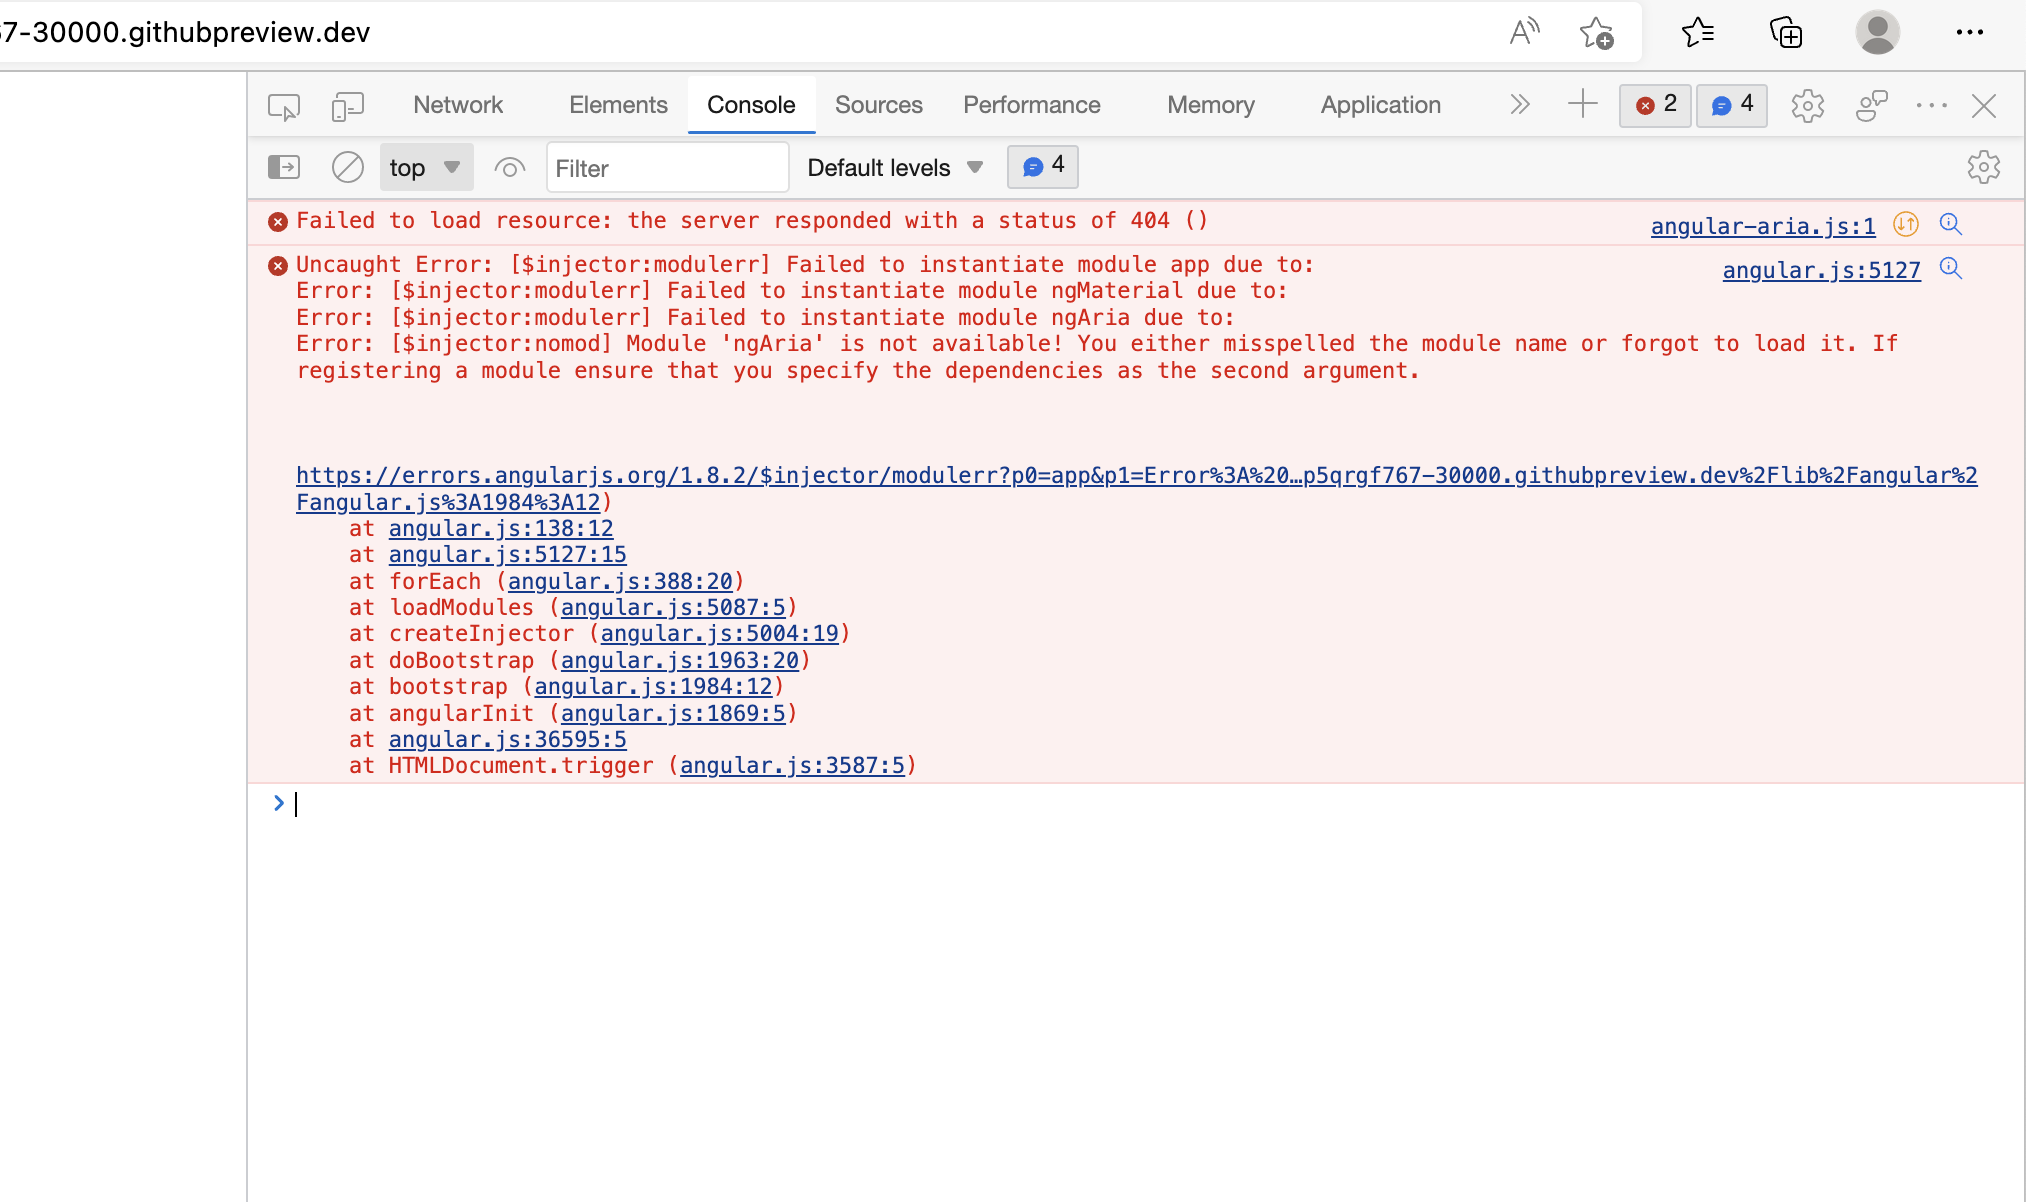This screenshot has width=2026, height=1202.
Task: Open the hidden panels chevron menu
Action: click(1520, 104)
